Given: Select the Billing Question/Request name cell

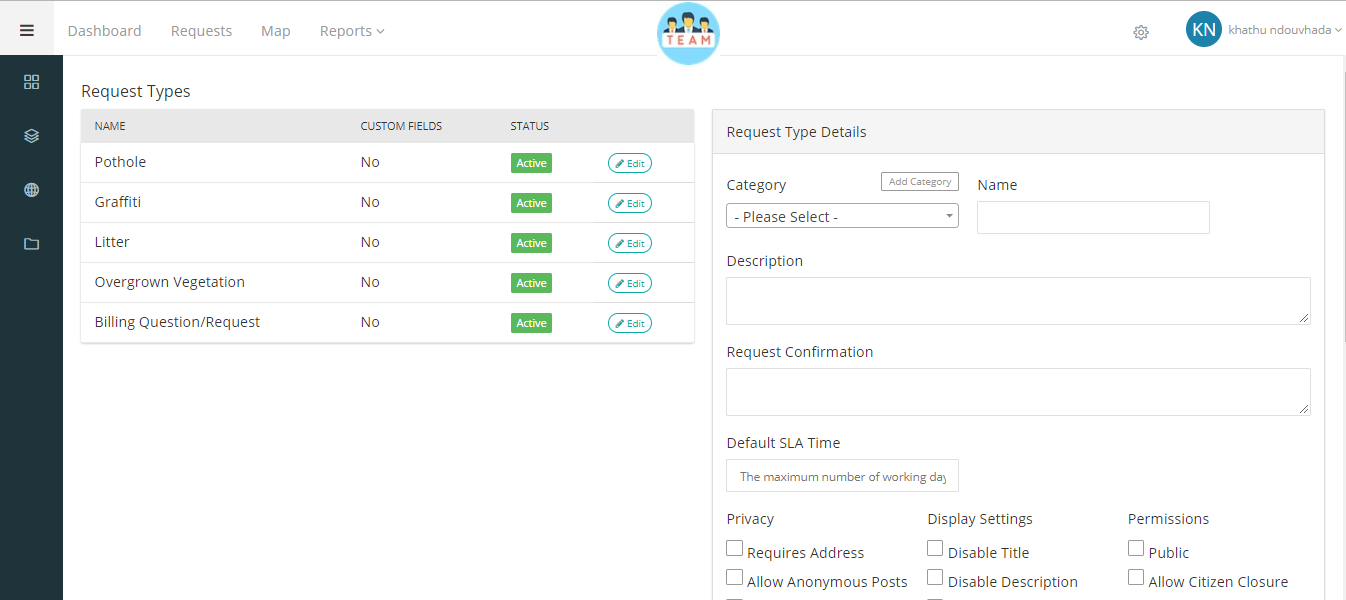Looking at the screenshot, I should [177, 322].
